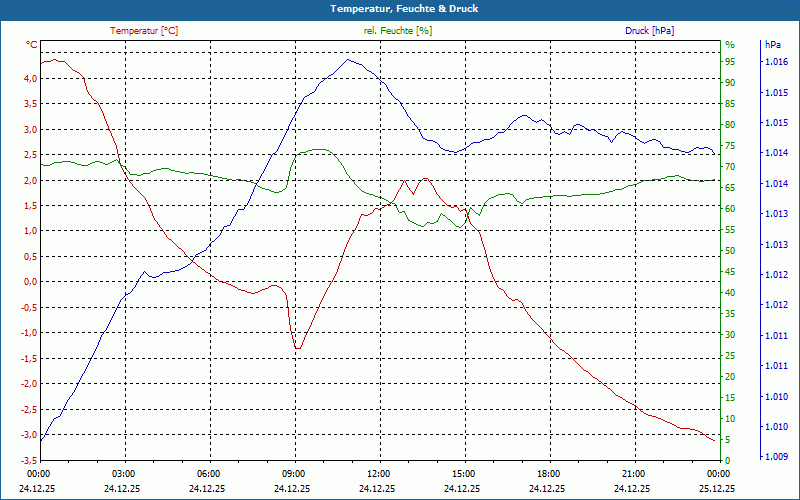Click the "80" humidity axis value
Image resolution: width=800 pixels, height=500 pixels.
point(730,125)
